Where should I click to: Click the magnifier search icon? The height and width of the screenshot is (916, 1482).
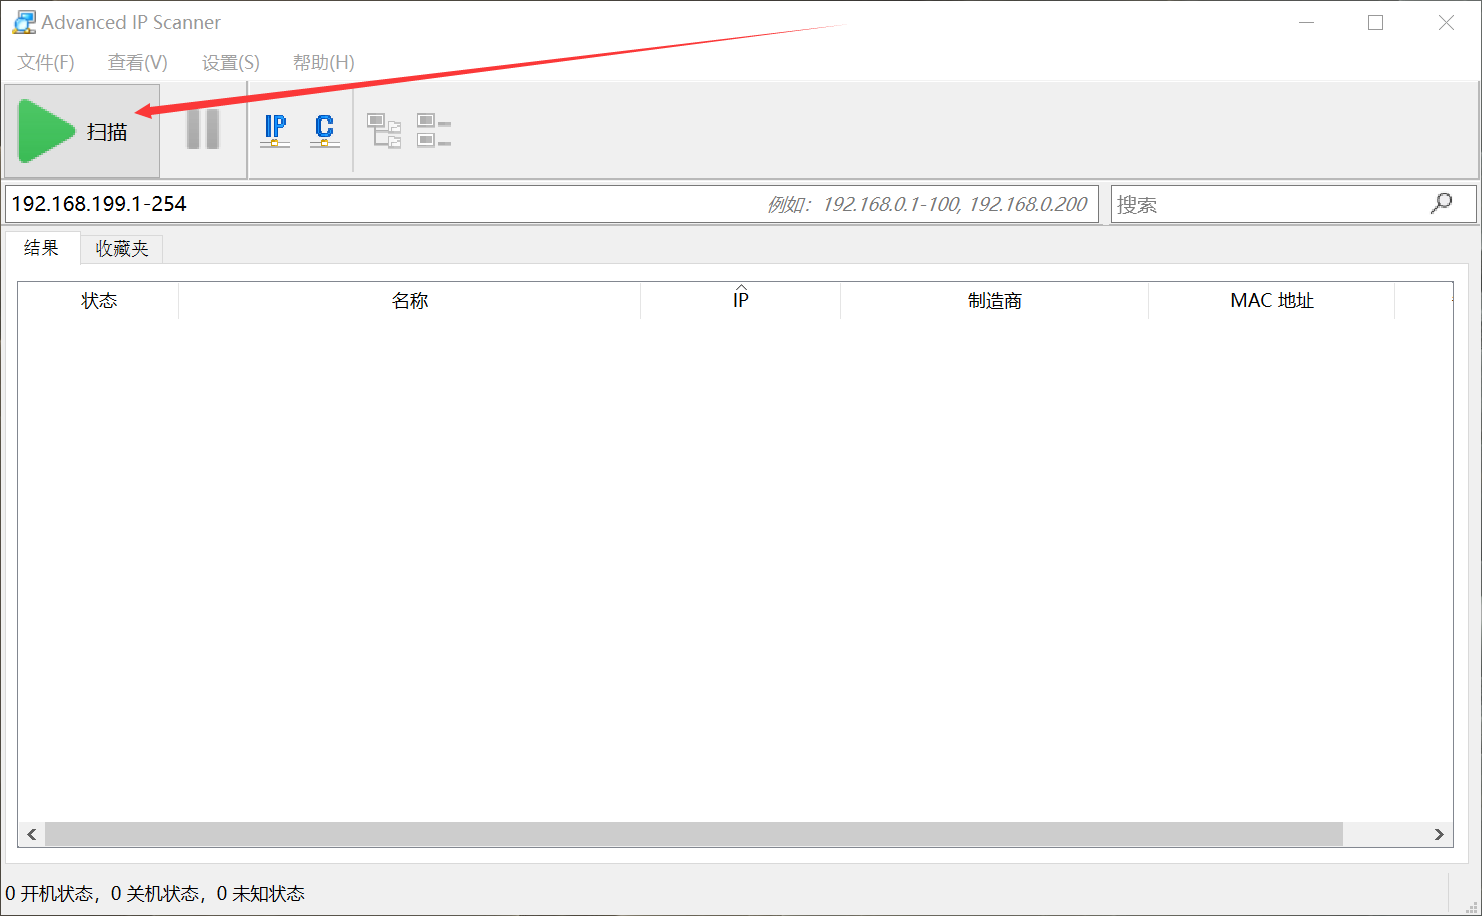(x=1442, y=203)
